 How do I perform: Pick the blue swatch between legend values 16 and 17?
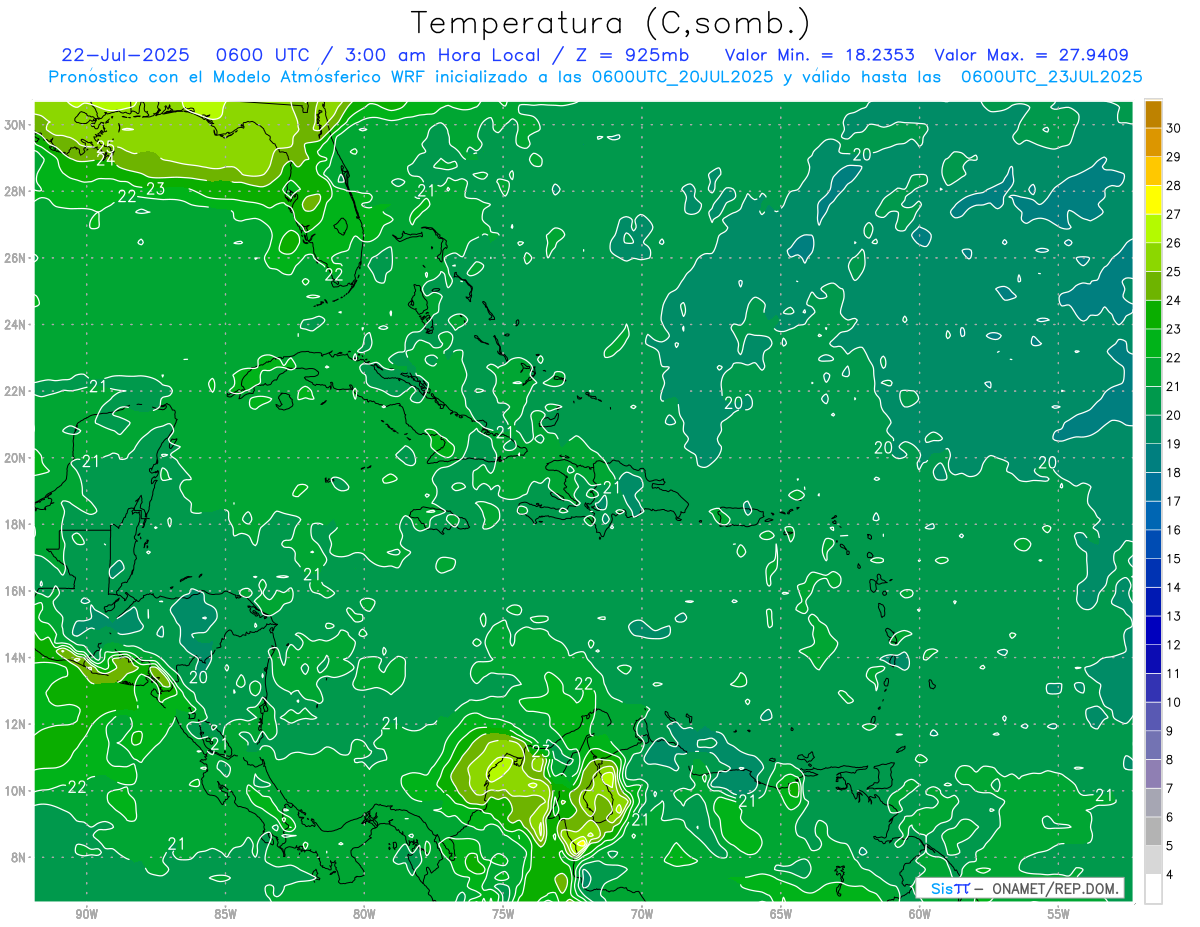tap(1154, 516)
